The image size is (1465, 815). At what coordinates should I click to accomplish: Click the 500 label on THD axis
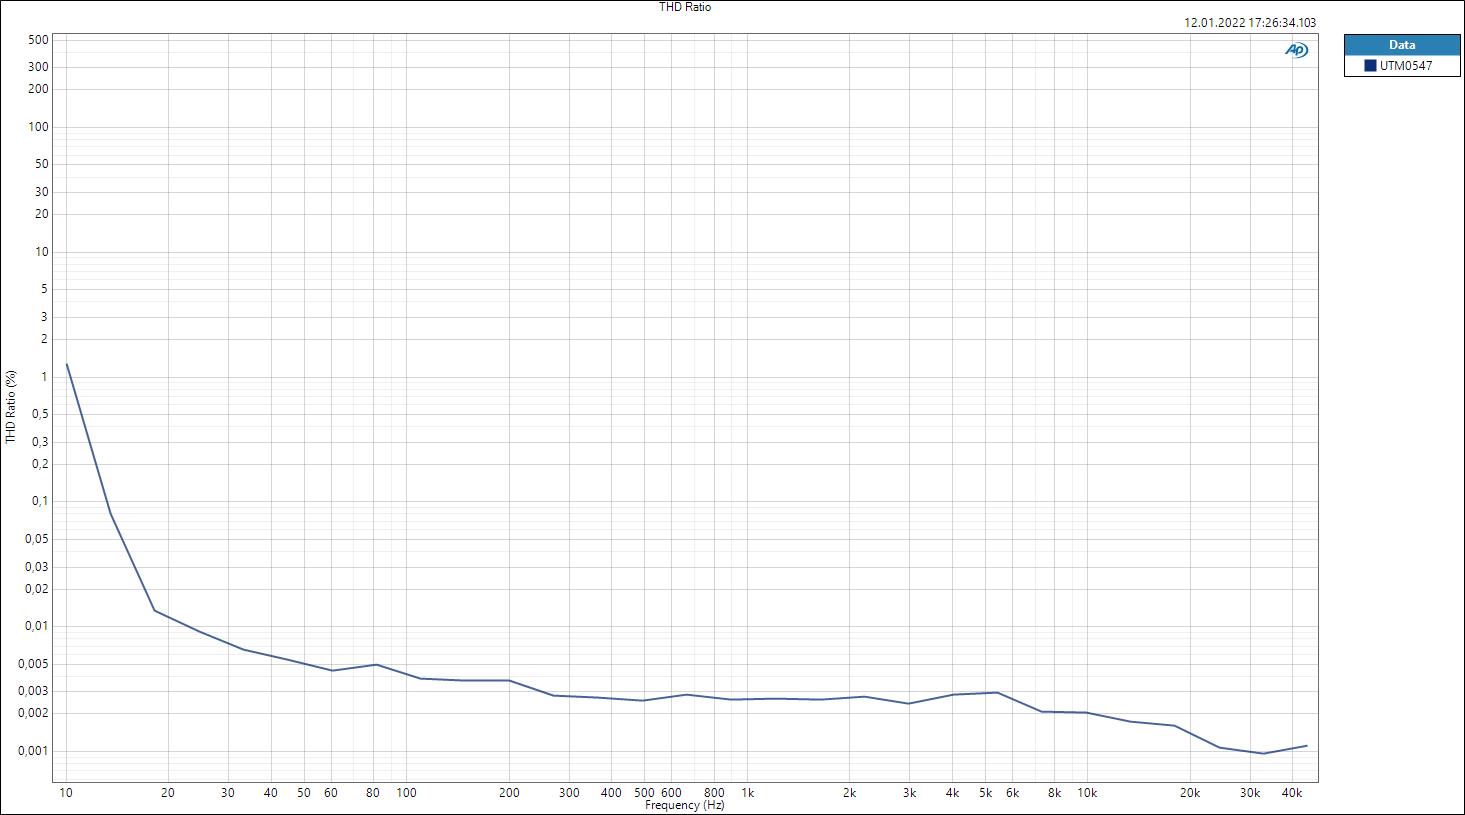(39, 40)
